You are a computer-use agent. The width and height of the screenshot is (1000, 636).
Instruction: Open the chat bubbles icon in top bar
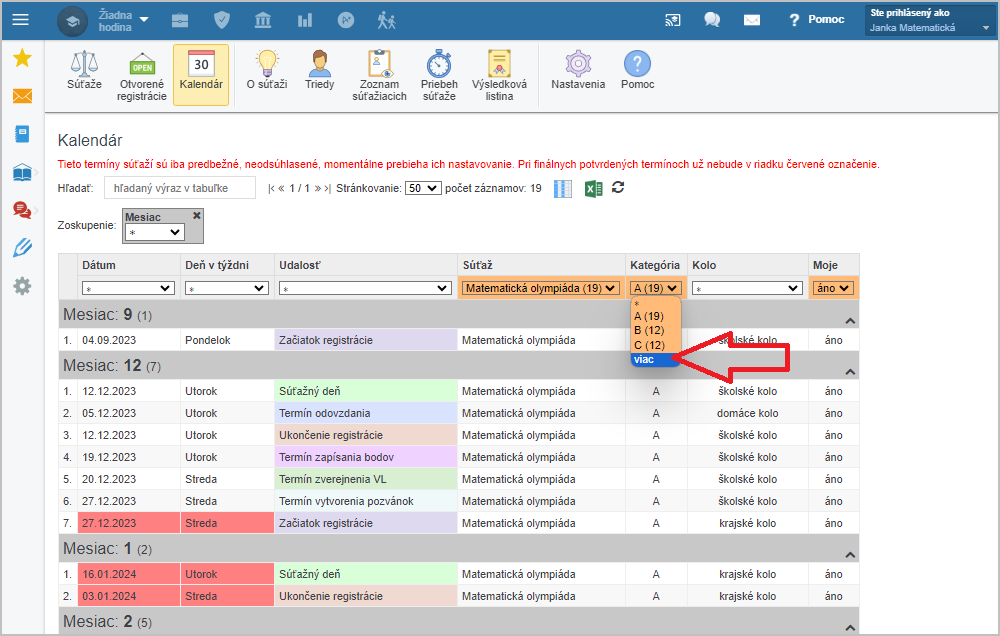(x=712, y=20)
